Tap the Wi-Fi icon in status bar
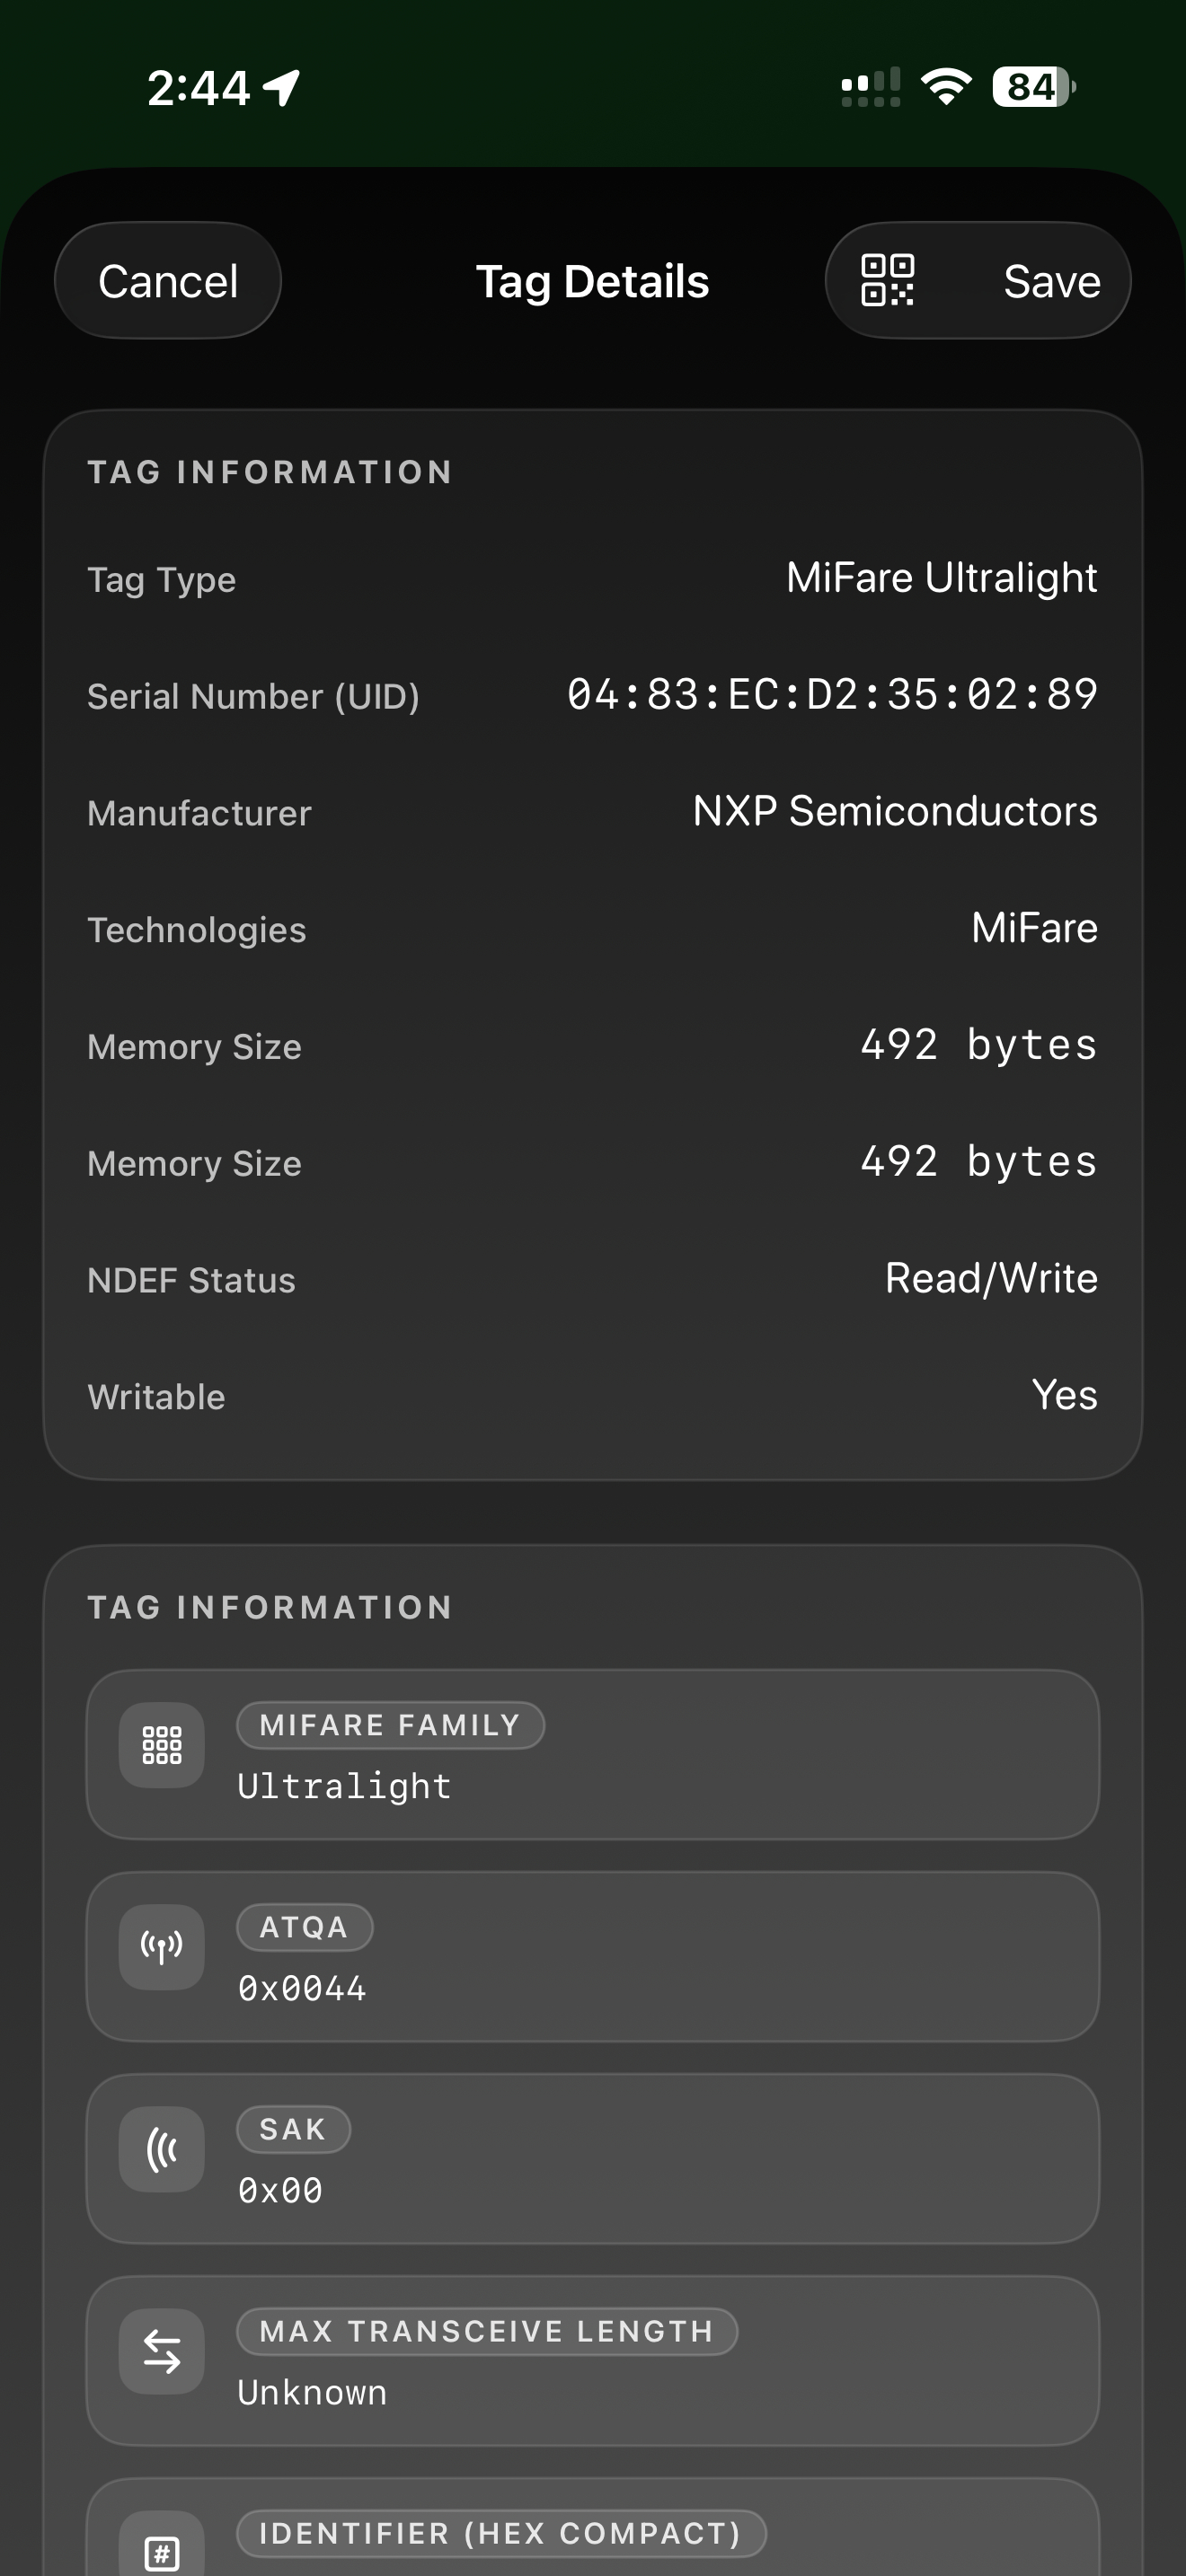This screenshot has width=1186, height=2576. (944, 87)
